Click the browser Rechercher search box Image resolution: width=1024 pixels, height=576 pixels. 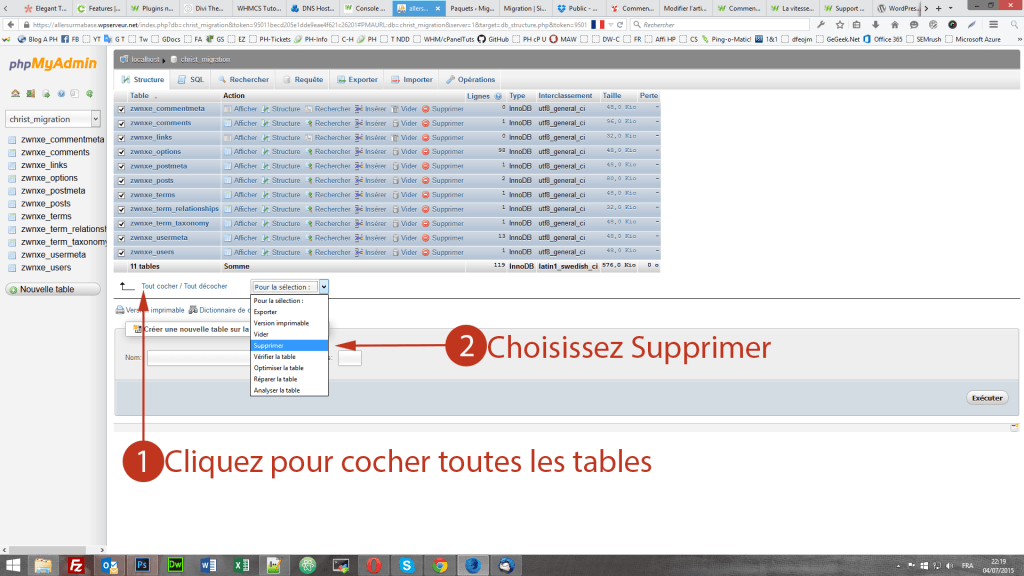coord(722,25)
